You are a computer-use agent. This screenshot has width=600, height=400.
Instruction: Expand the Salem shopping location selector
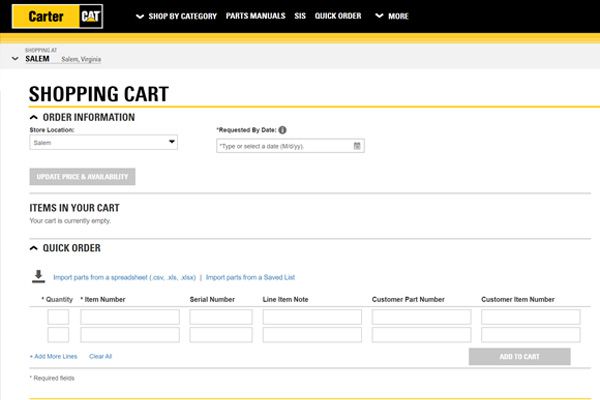(14, 59)
